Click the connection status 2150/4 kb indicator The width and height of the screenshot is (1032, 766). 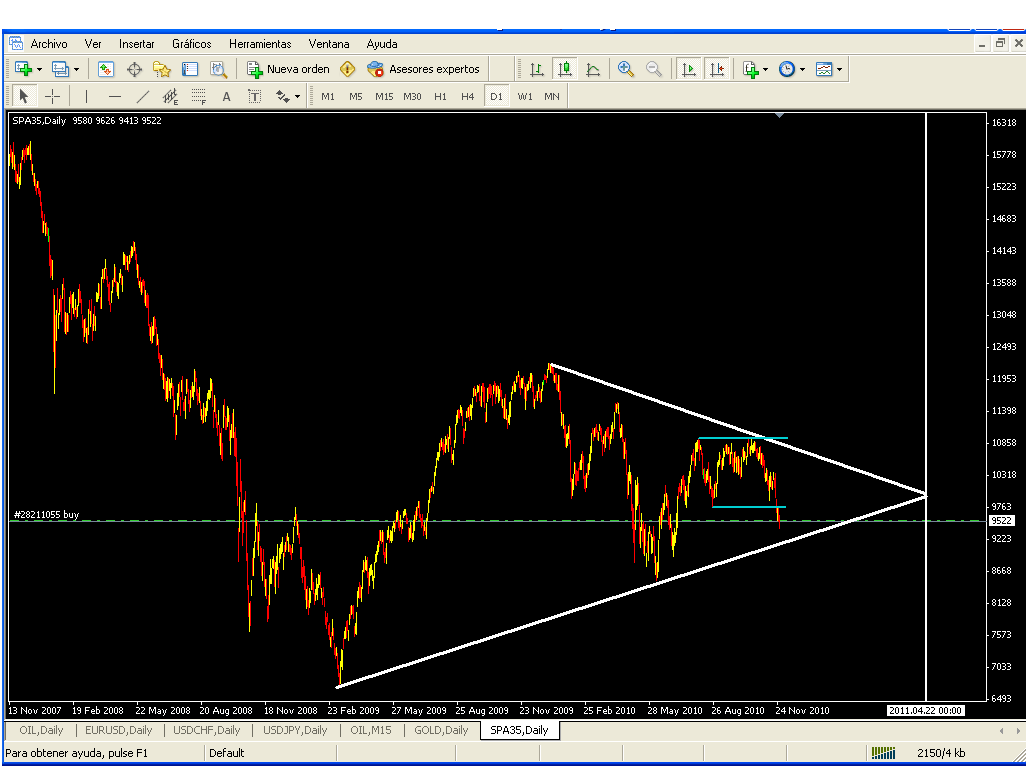coord(918,753)
